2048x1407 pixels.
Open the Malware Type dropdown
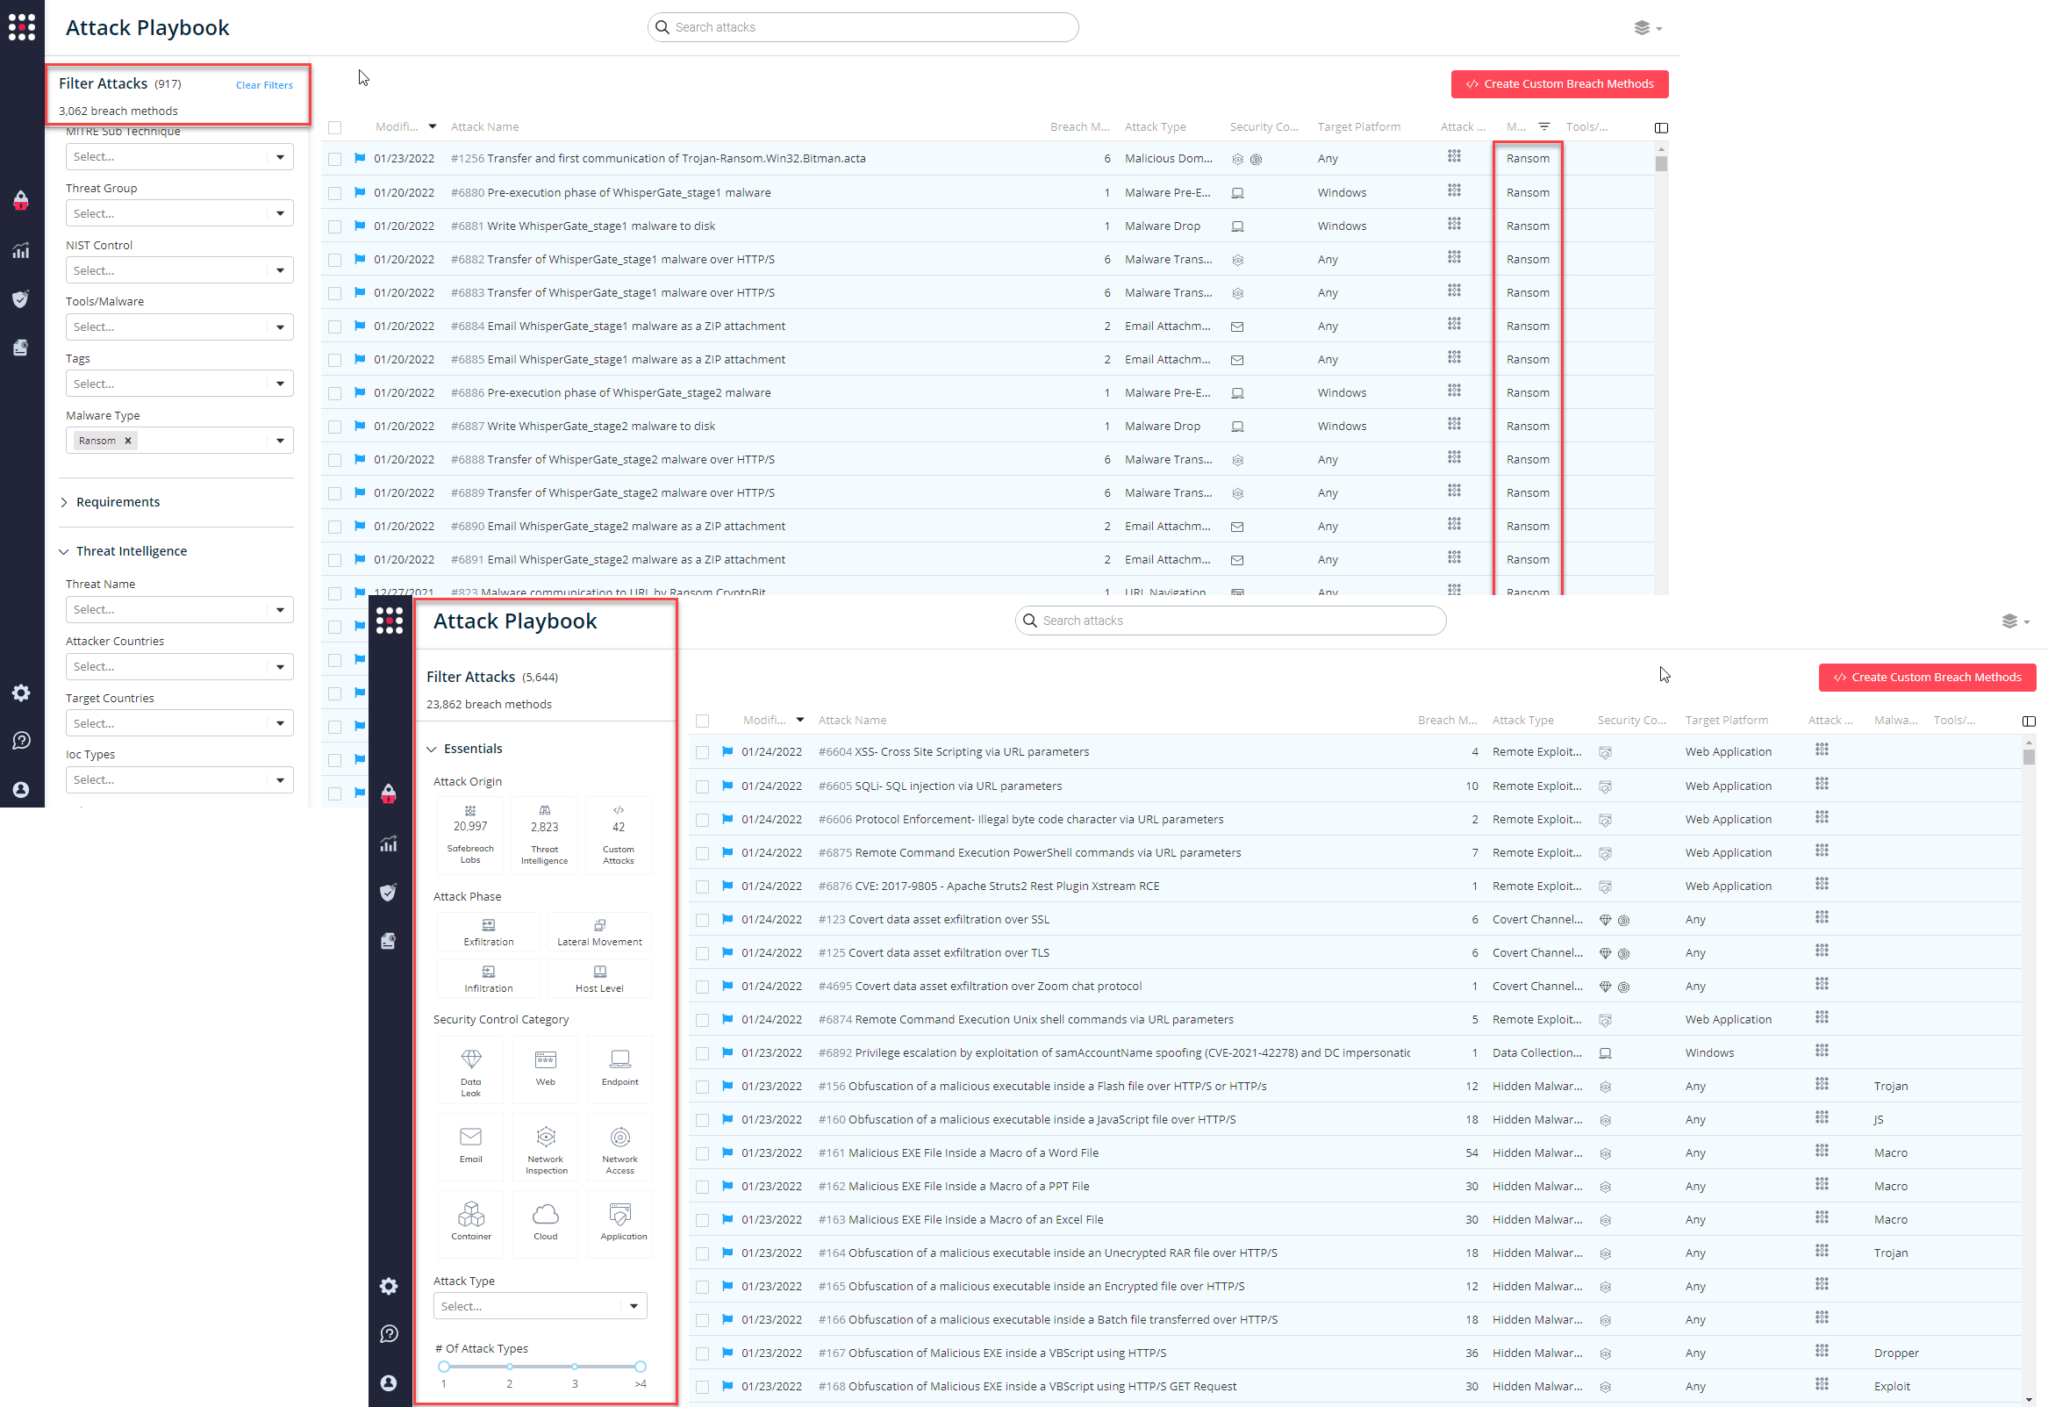click(x=279, y=440)
